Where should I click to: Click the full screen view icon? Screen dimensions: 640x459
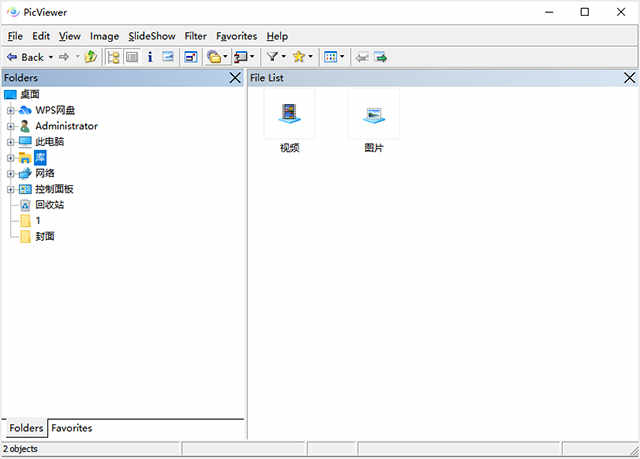191,57
